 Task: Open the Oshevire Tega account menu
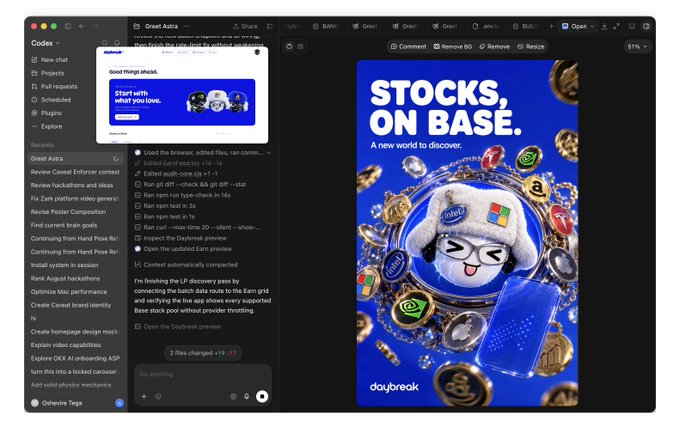tap(56, 403)
